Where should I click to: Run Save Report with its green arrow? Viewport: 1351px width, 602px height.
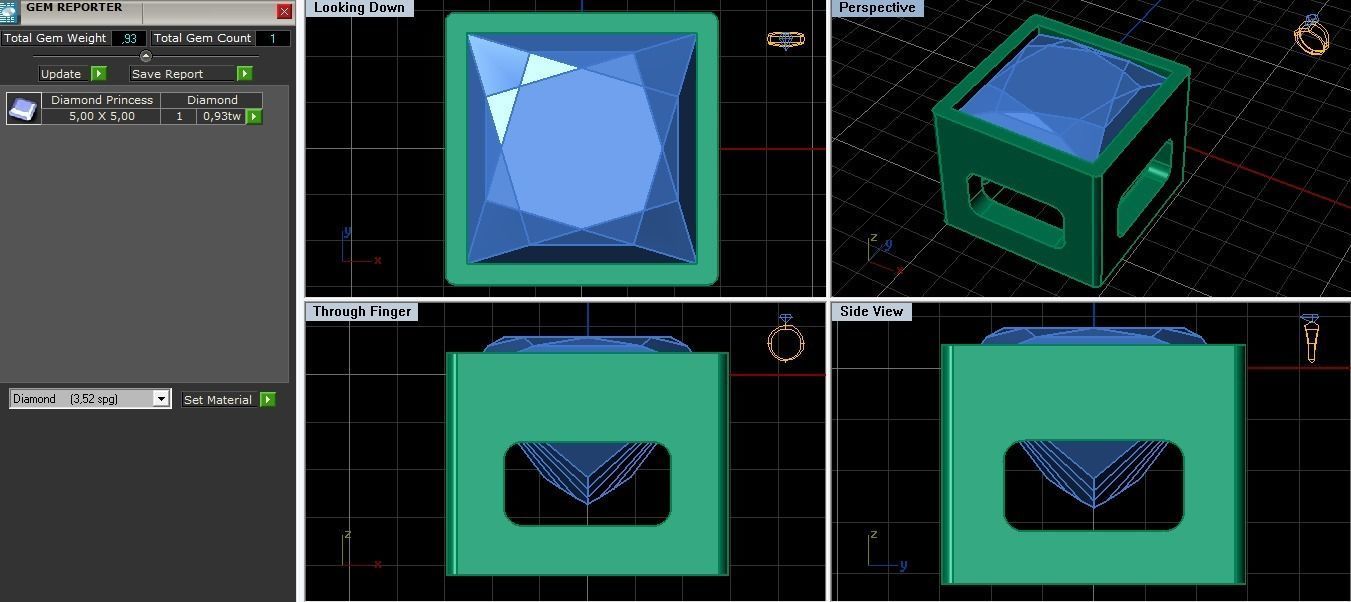click(x=245, y=74)
